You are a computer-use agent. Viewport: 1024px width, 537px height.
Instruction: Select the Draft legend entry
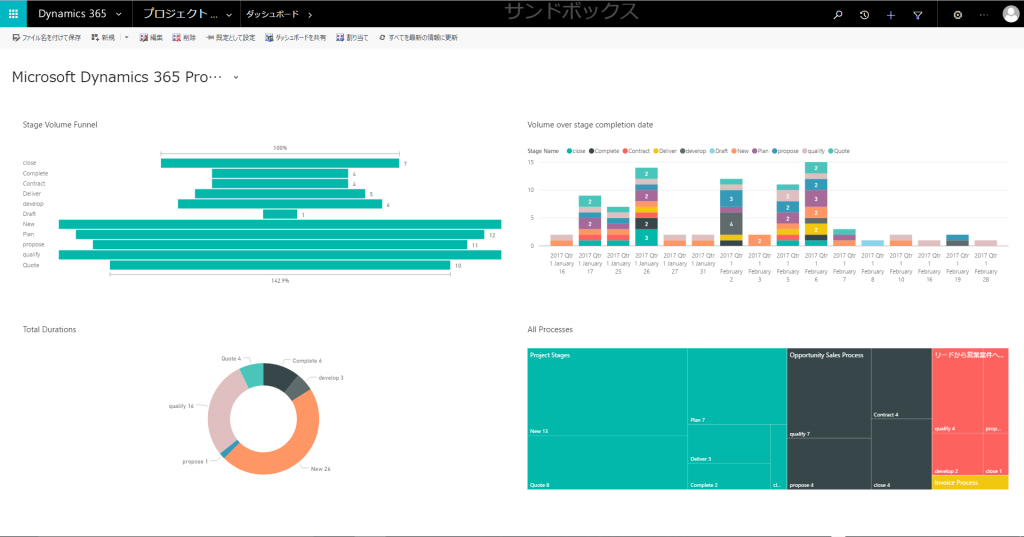click(718, 151)
